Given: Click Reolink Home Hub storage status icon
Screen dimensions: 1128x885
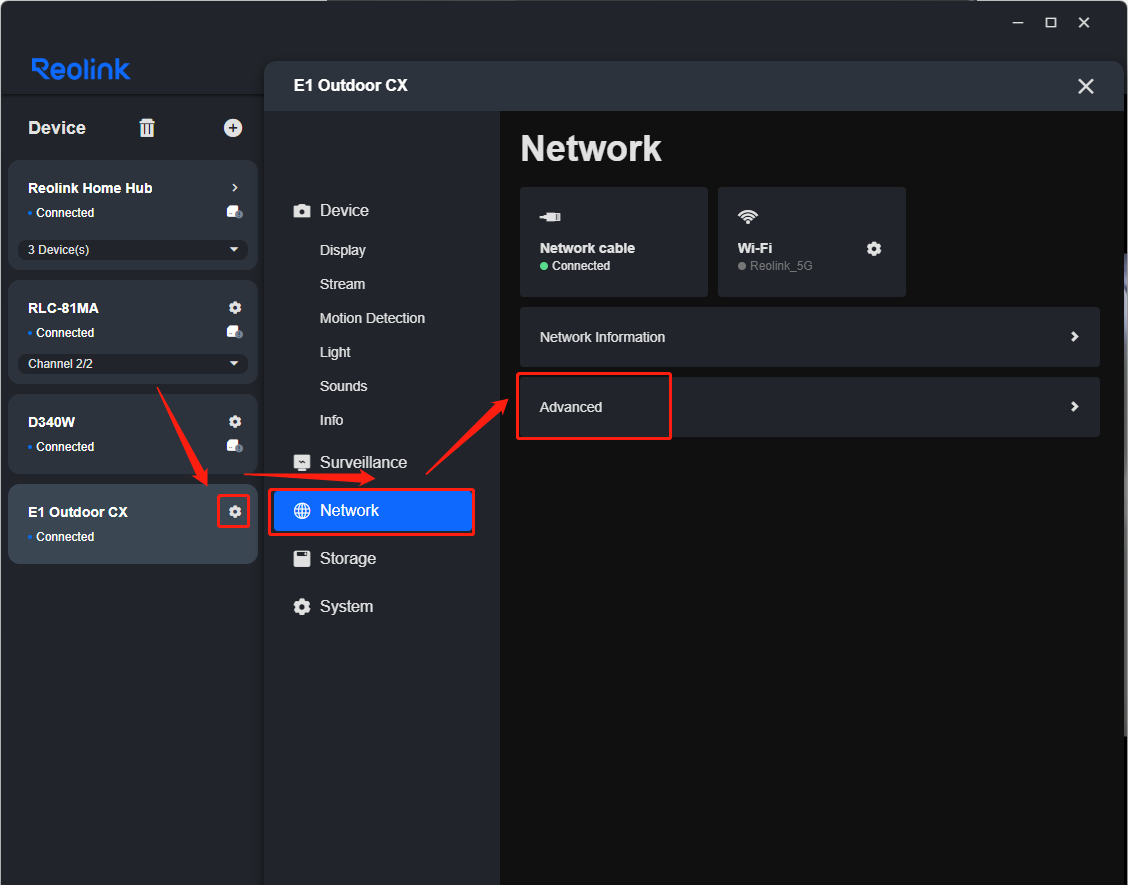Looking at the screenshot, I should click(x=235, y=212).
